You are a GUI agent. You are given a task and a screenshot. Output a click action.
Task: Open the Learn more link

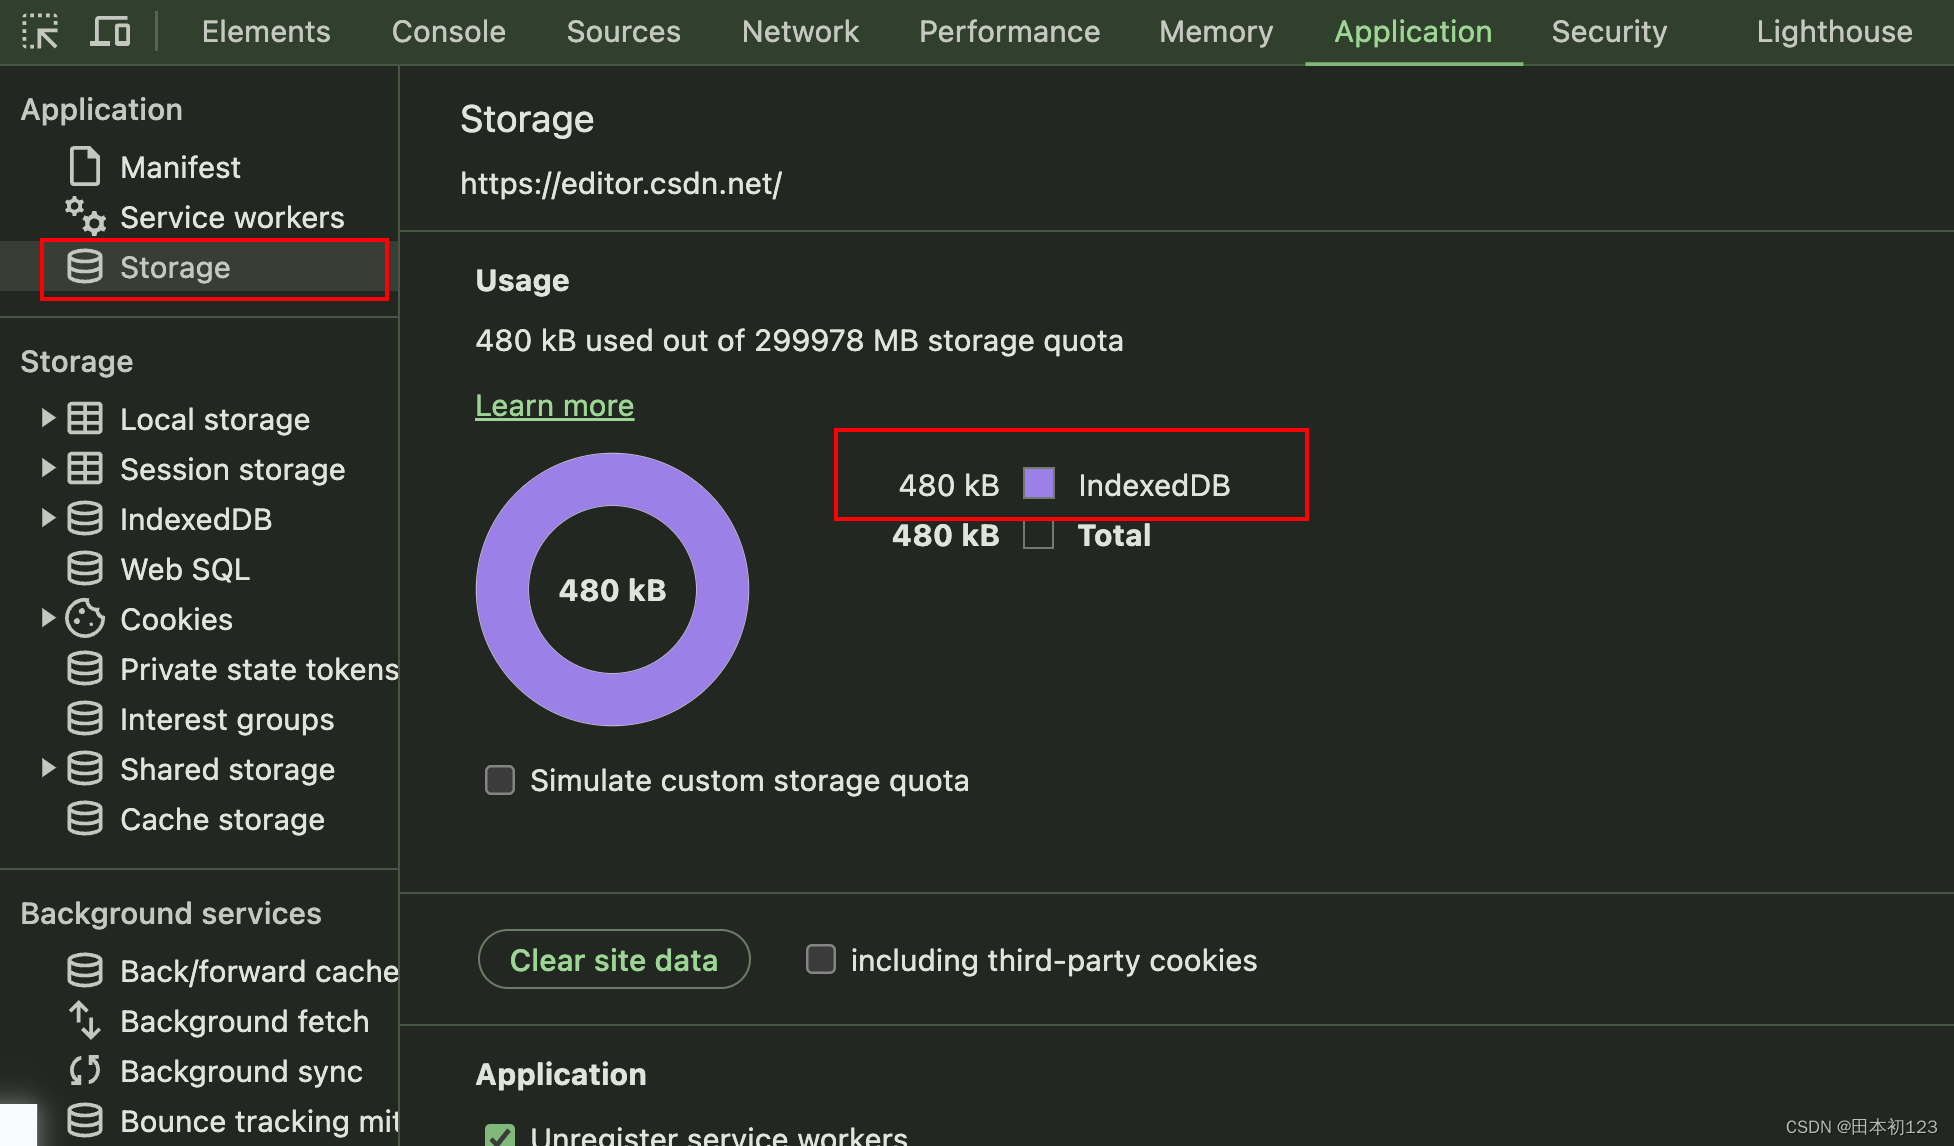pyautogui.click(x=555, y=405)
